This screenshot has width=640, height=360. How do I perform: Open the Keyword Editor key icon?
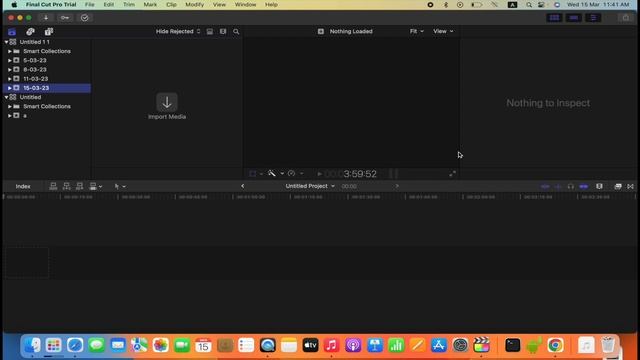65,18
